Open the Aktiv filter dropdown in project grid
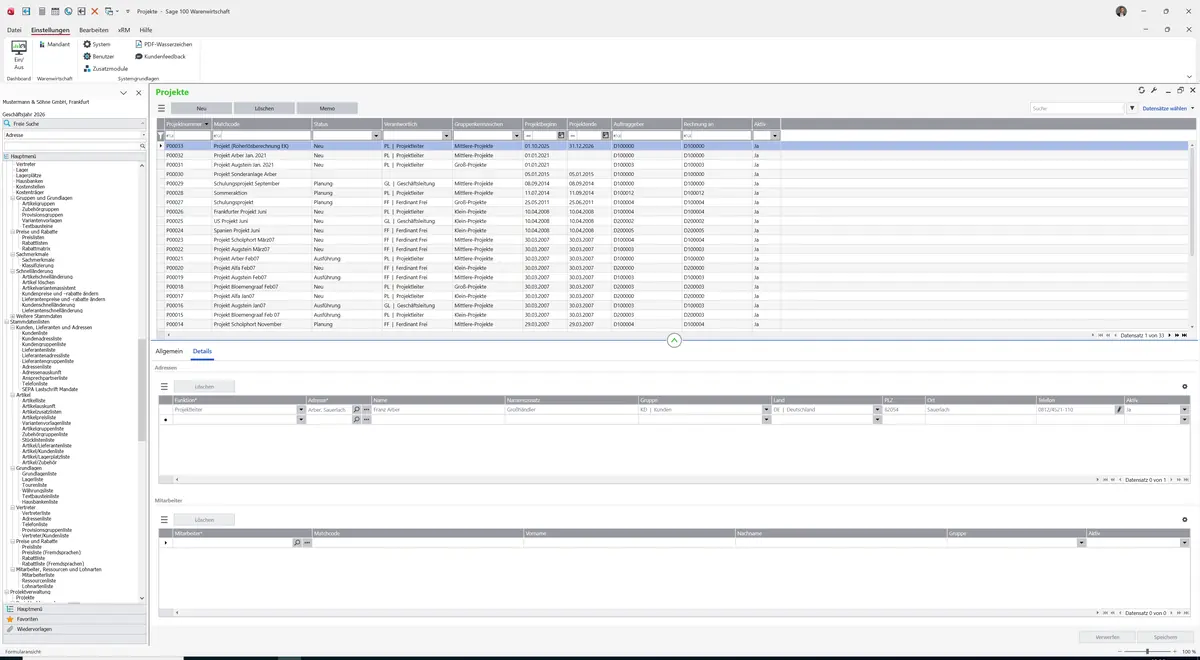 [774, 135]
